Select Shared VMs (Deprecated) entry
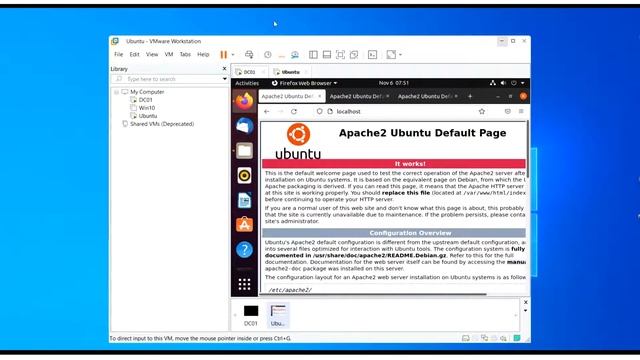Screen dimensions: 640x360 tap(158, 124)
